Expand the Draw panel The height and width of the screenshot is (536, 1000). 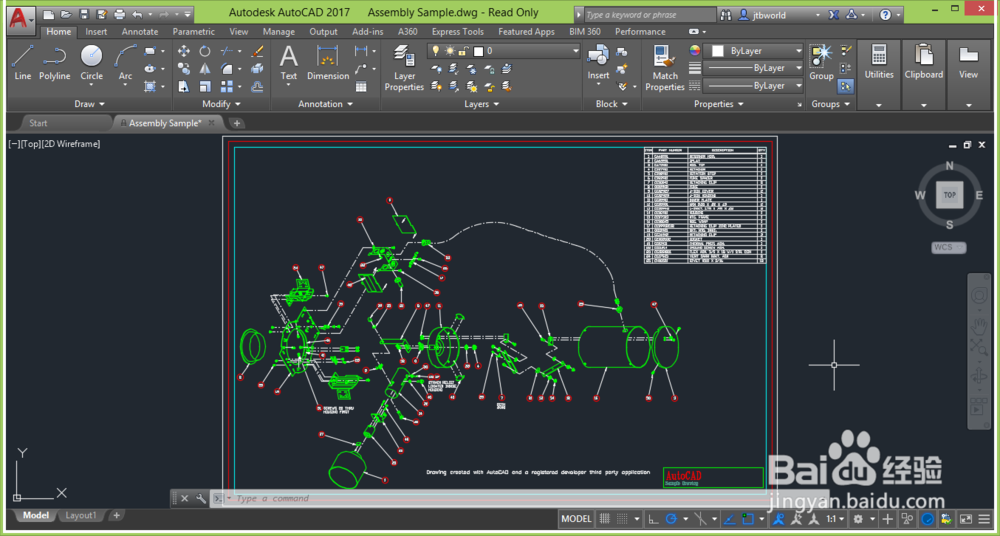click(89, 104)
